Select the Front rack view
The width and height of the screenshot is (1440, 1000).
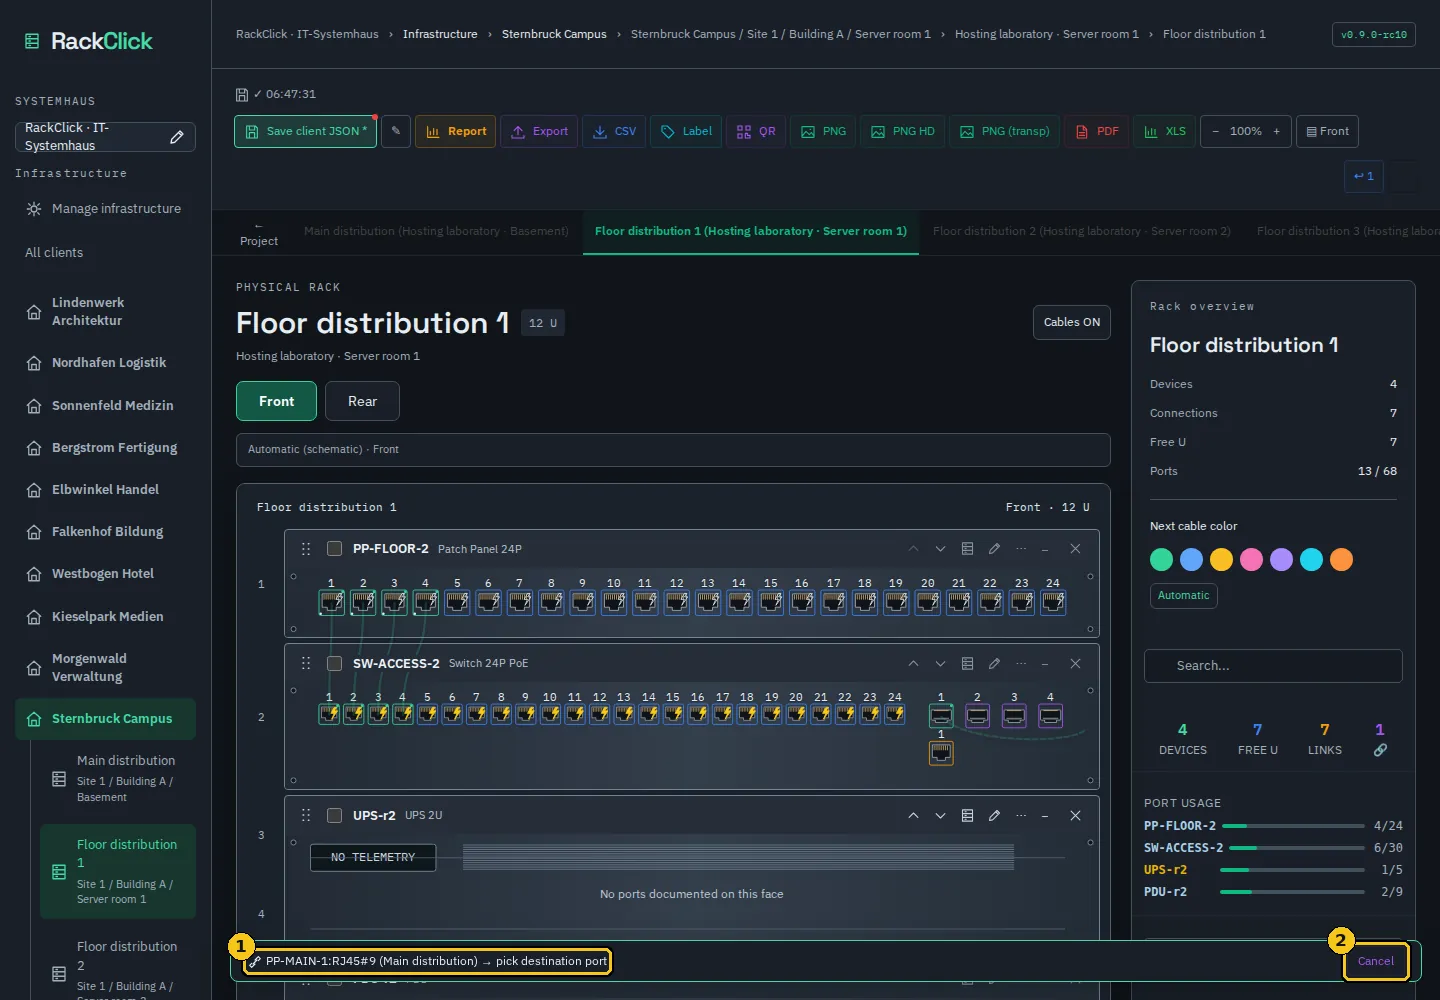point(276,401)
